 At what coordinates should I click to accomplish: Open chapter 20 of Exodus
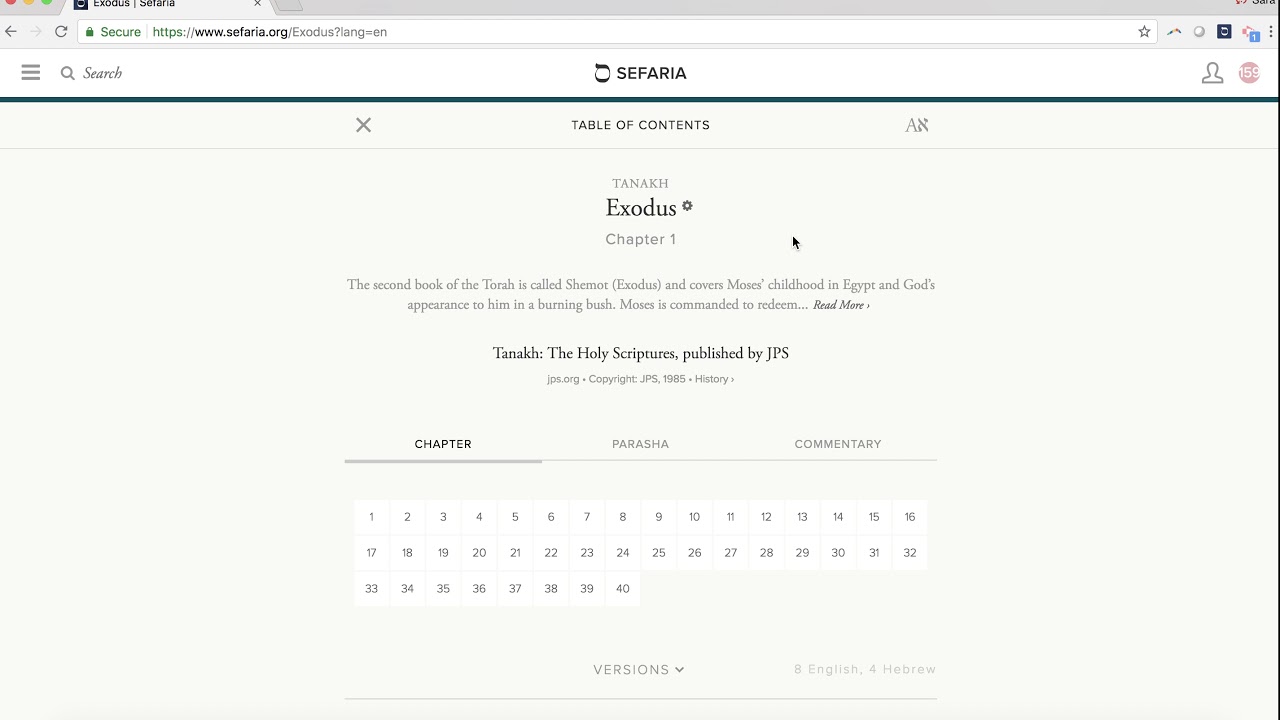point(479,553)
